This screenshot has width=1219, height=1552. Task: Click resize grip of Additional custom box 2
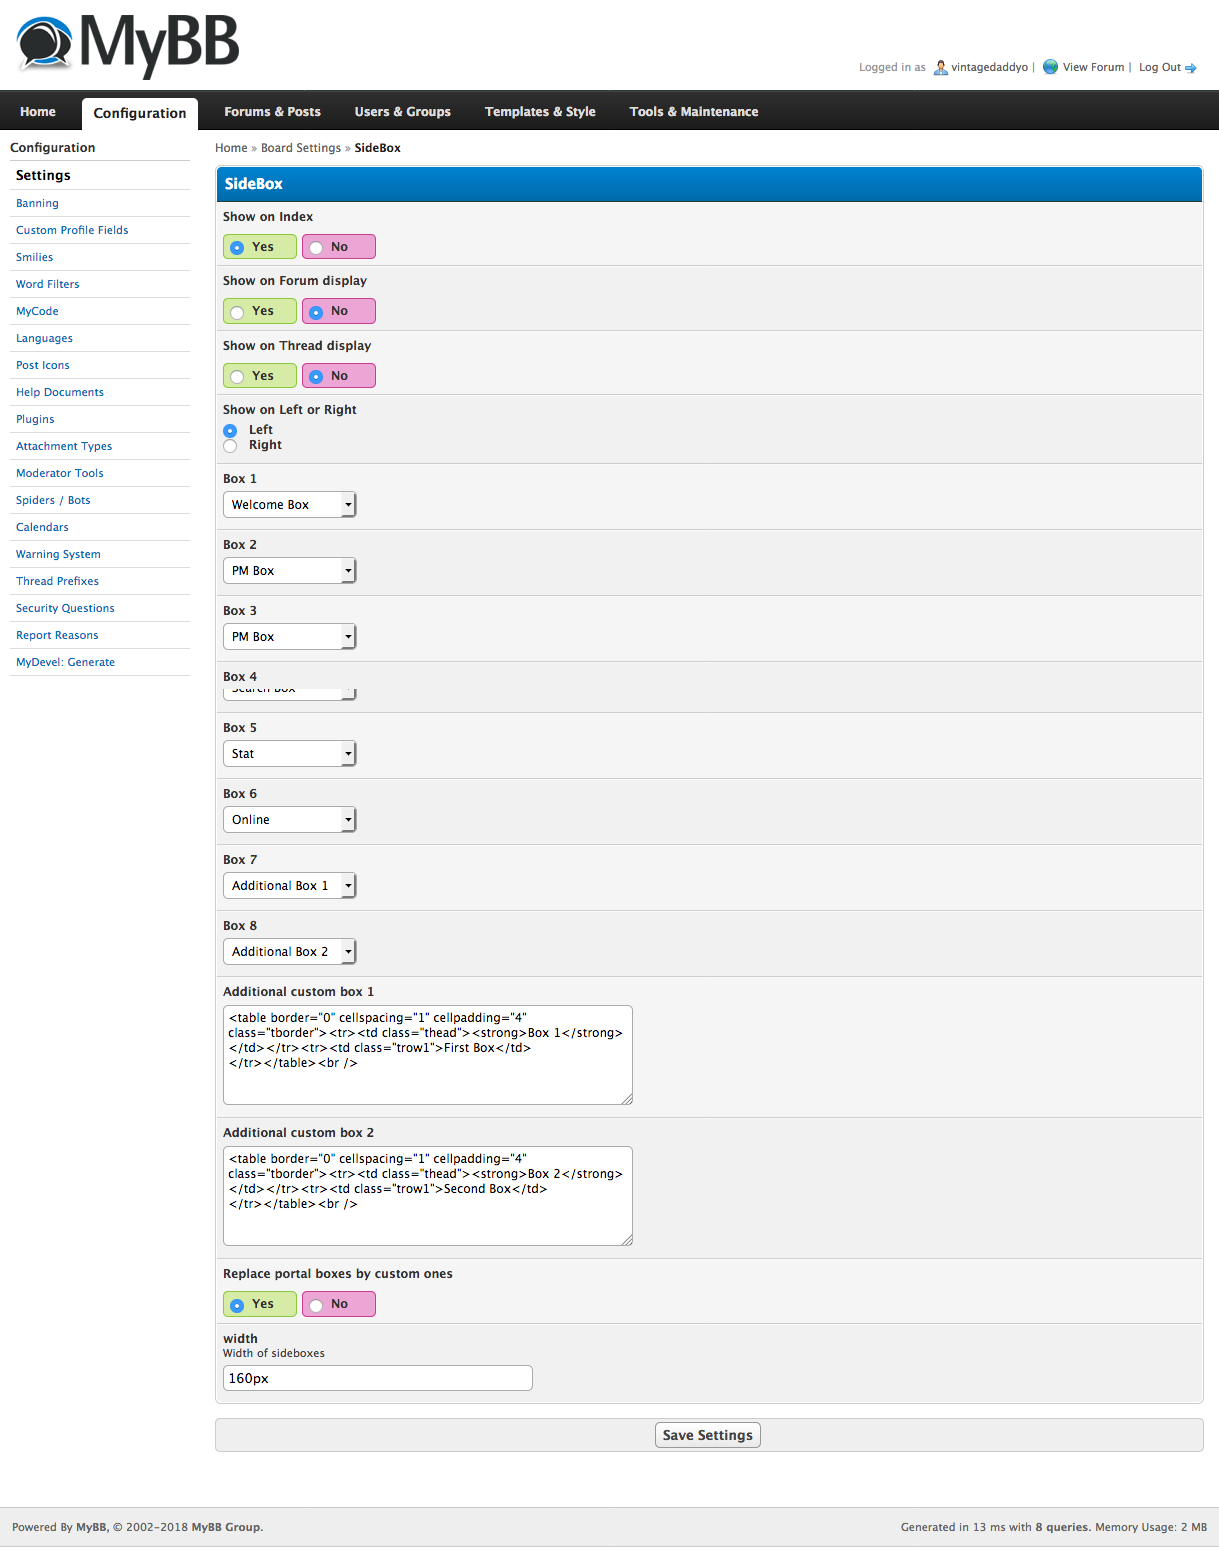click(627, 1240)
